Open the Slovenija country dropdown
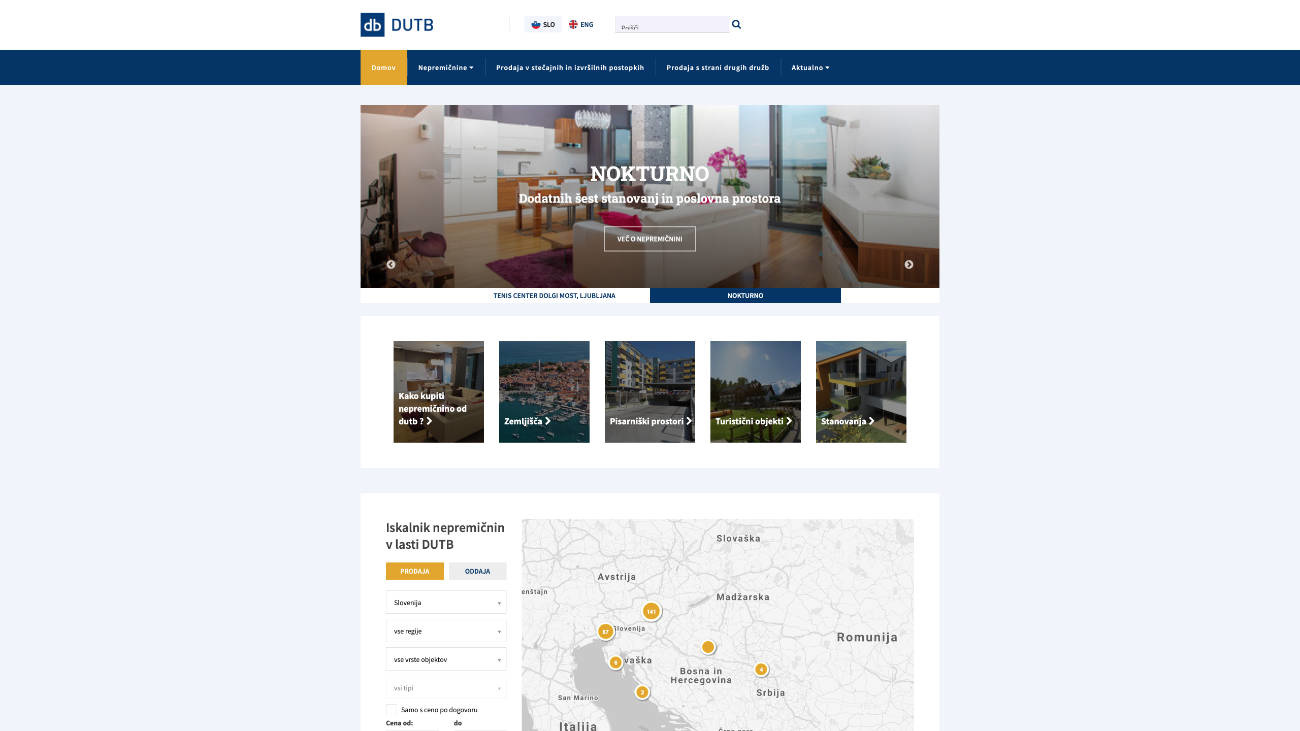 pyautogui.click(x=446, y=603)
